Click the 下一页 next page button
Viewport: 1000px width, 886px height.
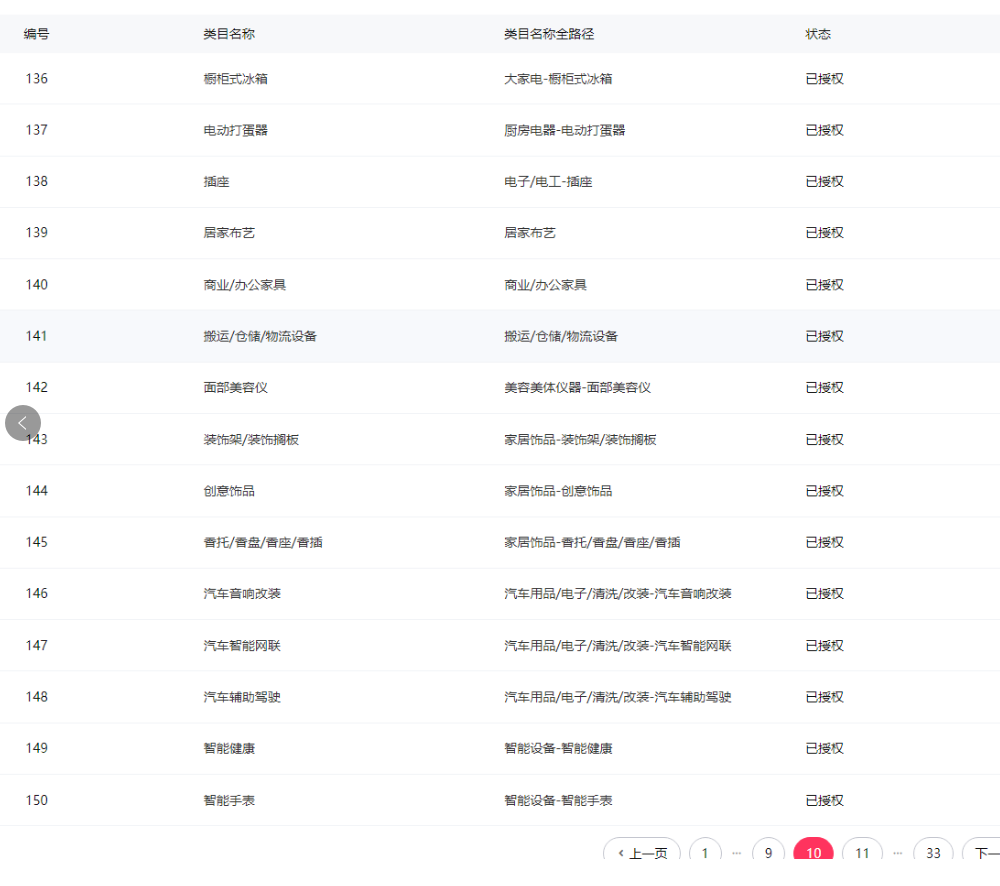point(984,853)
